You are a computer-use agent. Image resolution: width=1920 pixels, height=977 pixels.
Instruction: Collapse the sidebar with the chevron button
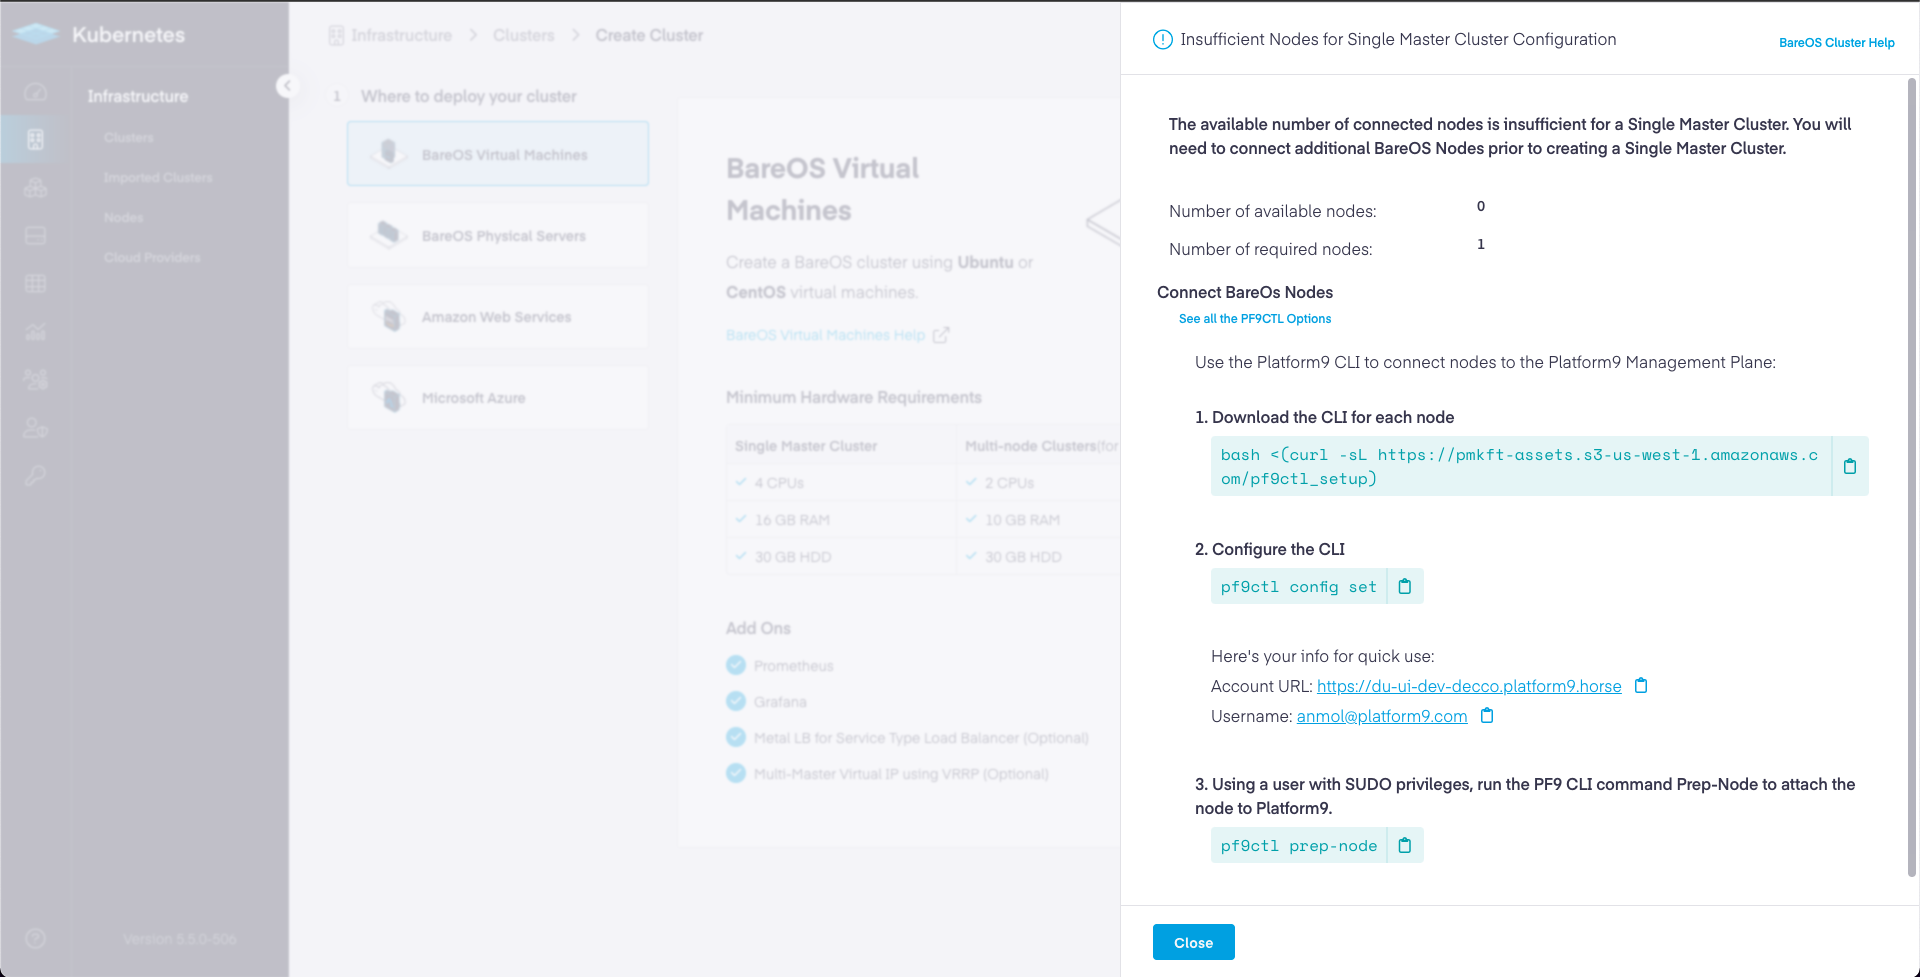point(287,86)
